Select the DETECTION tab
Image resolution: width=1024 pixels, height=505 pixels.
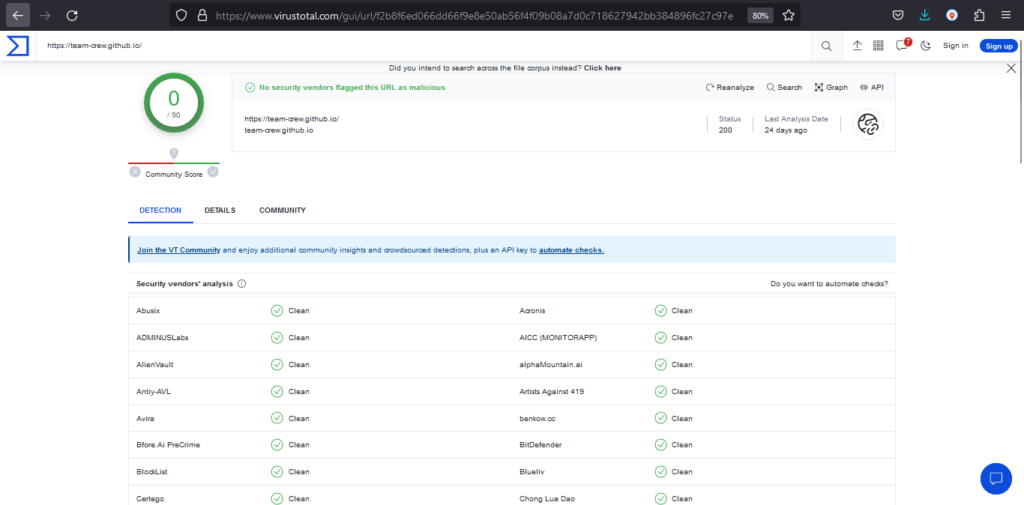161,210
